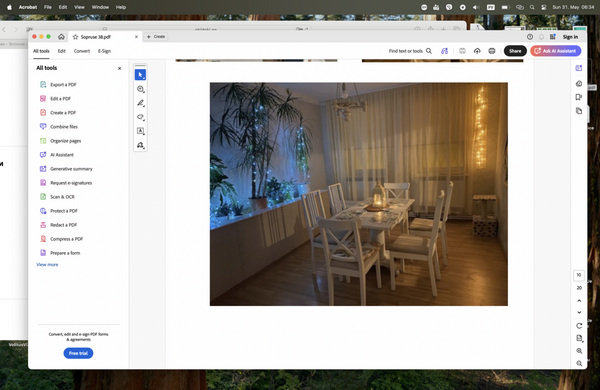
Task: Switch to E-Sign tab
Action: click(104, 51)
